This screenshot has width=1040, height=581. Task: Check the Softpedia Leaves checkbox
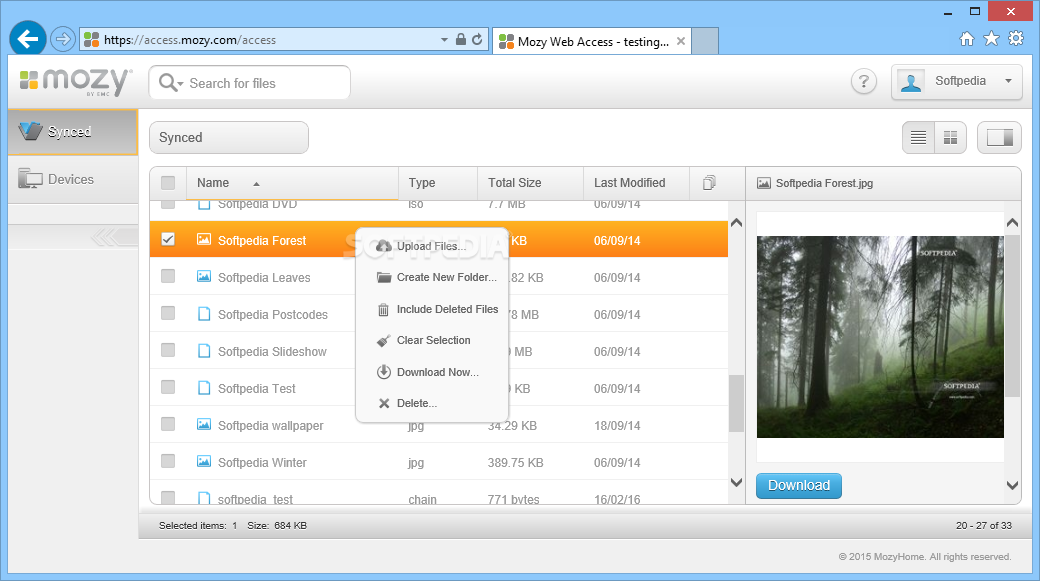[168, 276]
